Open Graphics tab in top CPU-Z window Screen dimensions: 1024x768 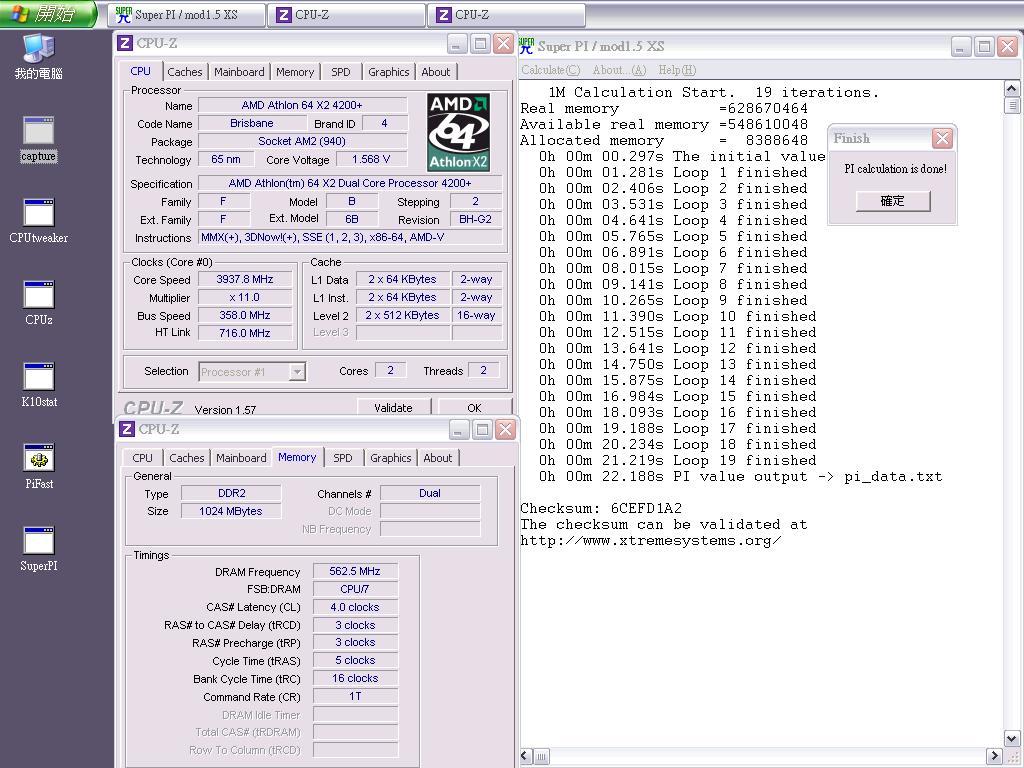(x=389, y=72)
